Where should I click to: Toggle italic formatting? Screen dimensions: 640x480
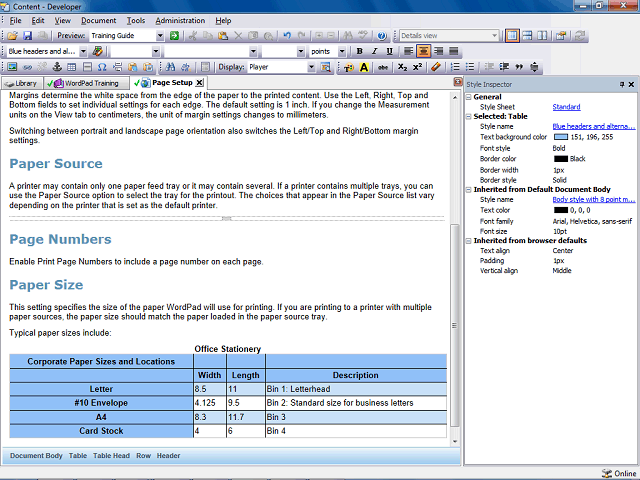[375, 51]
